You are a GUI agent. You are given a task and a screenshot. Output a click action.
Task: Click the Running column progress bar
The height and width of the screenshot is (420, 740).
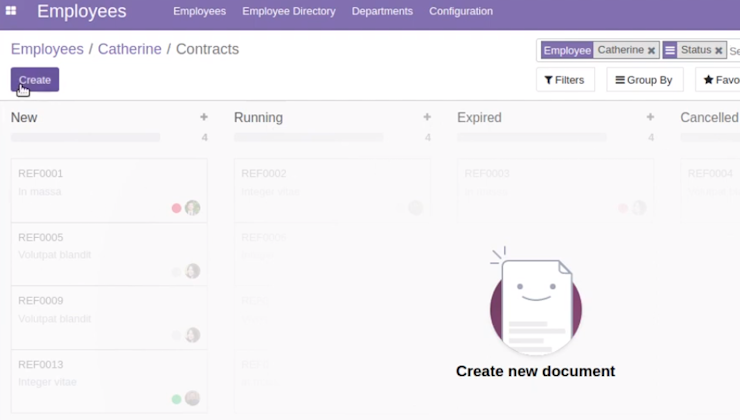point(309,137)
